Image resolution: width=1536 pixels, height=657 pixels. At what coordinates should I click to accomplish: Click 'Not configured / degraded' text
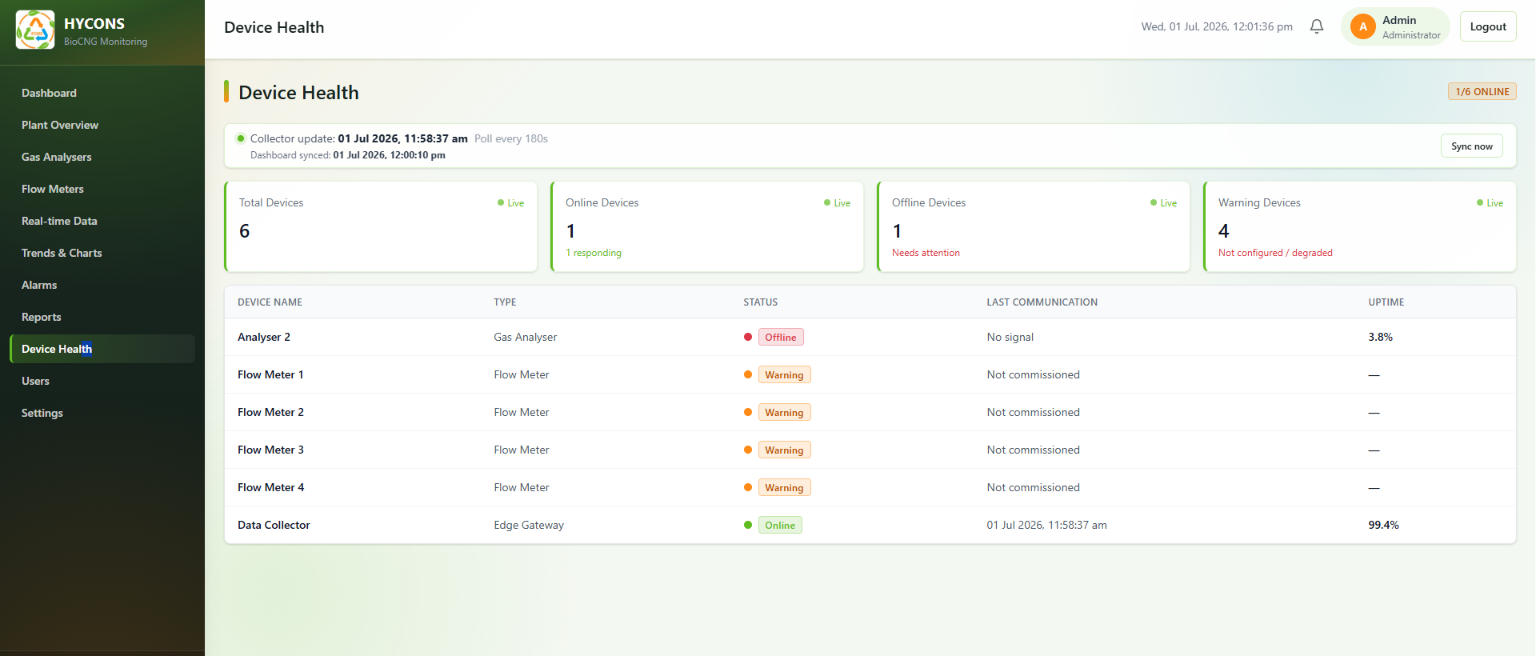(x=1275, y=253)
